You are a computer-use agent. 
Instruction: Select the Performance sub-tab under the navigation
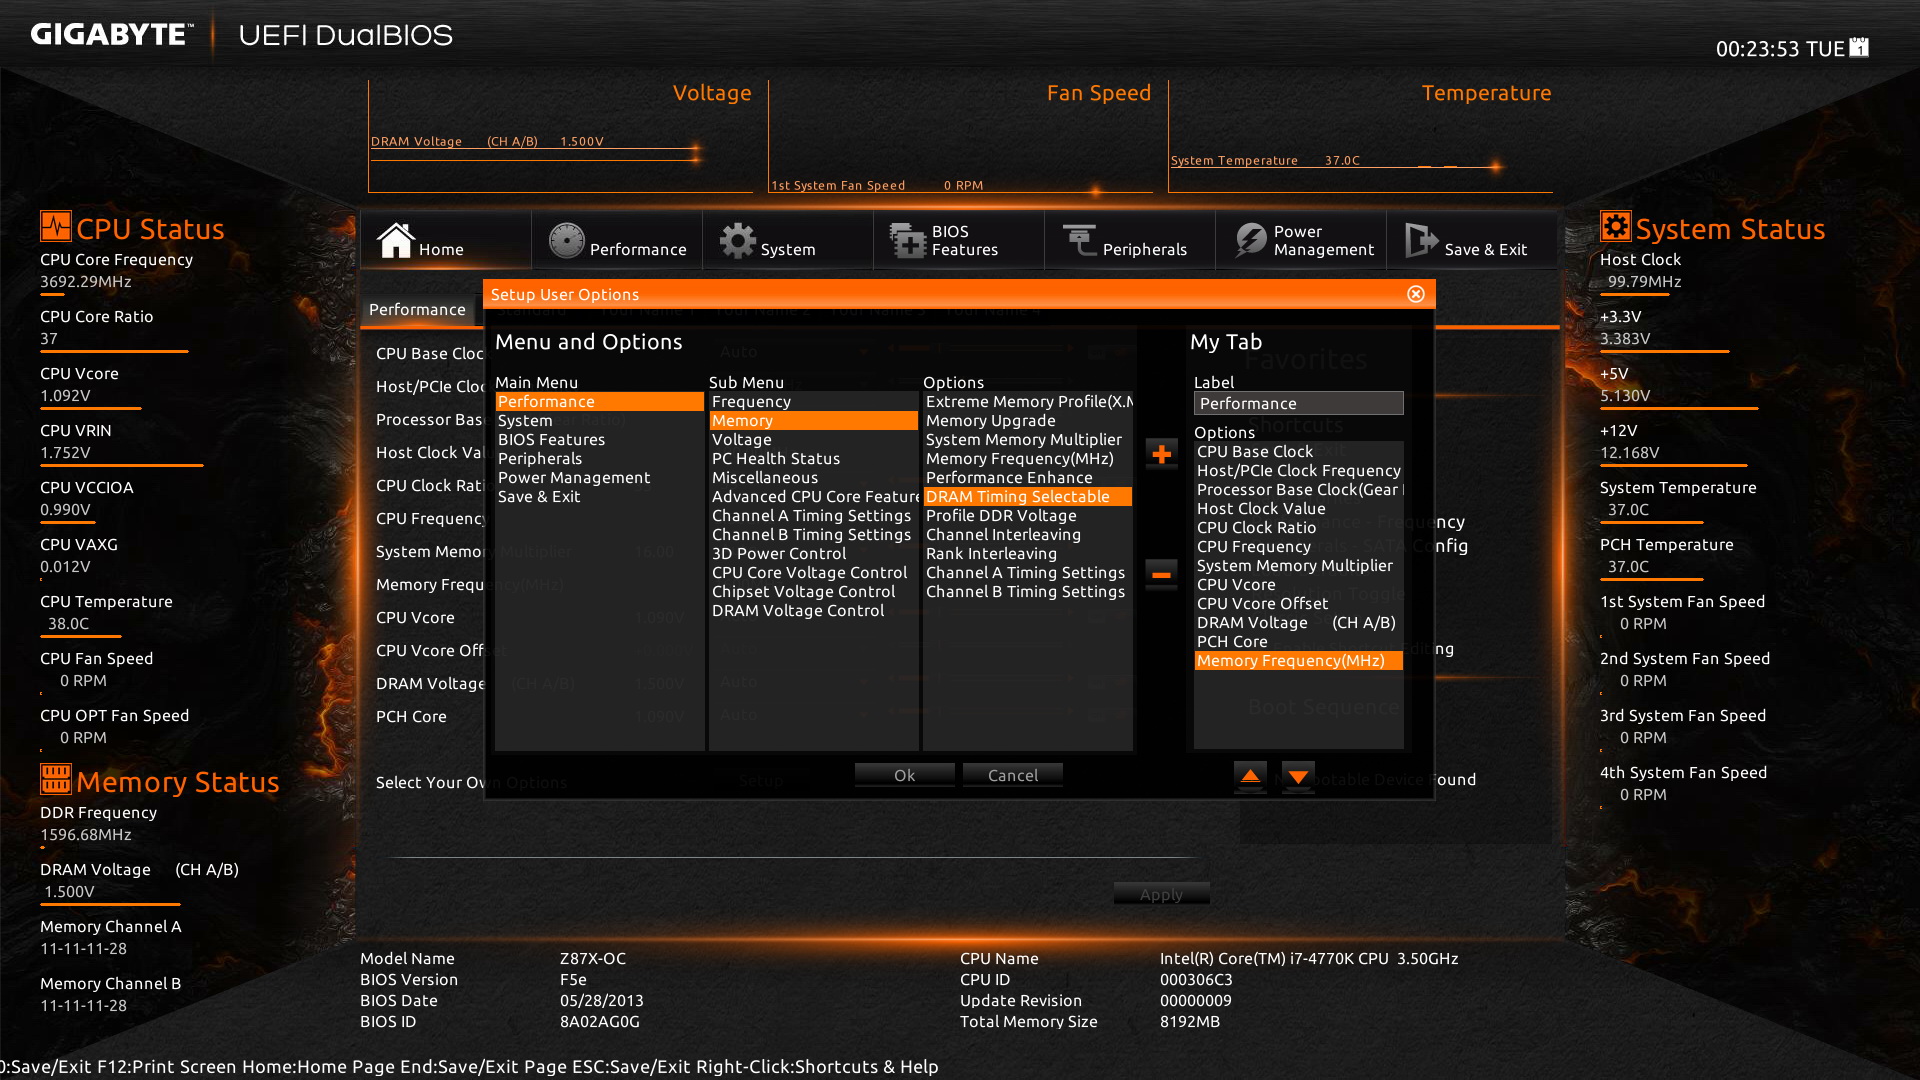(417, 309)
